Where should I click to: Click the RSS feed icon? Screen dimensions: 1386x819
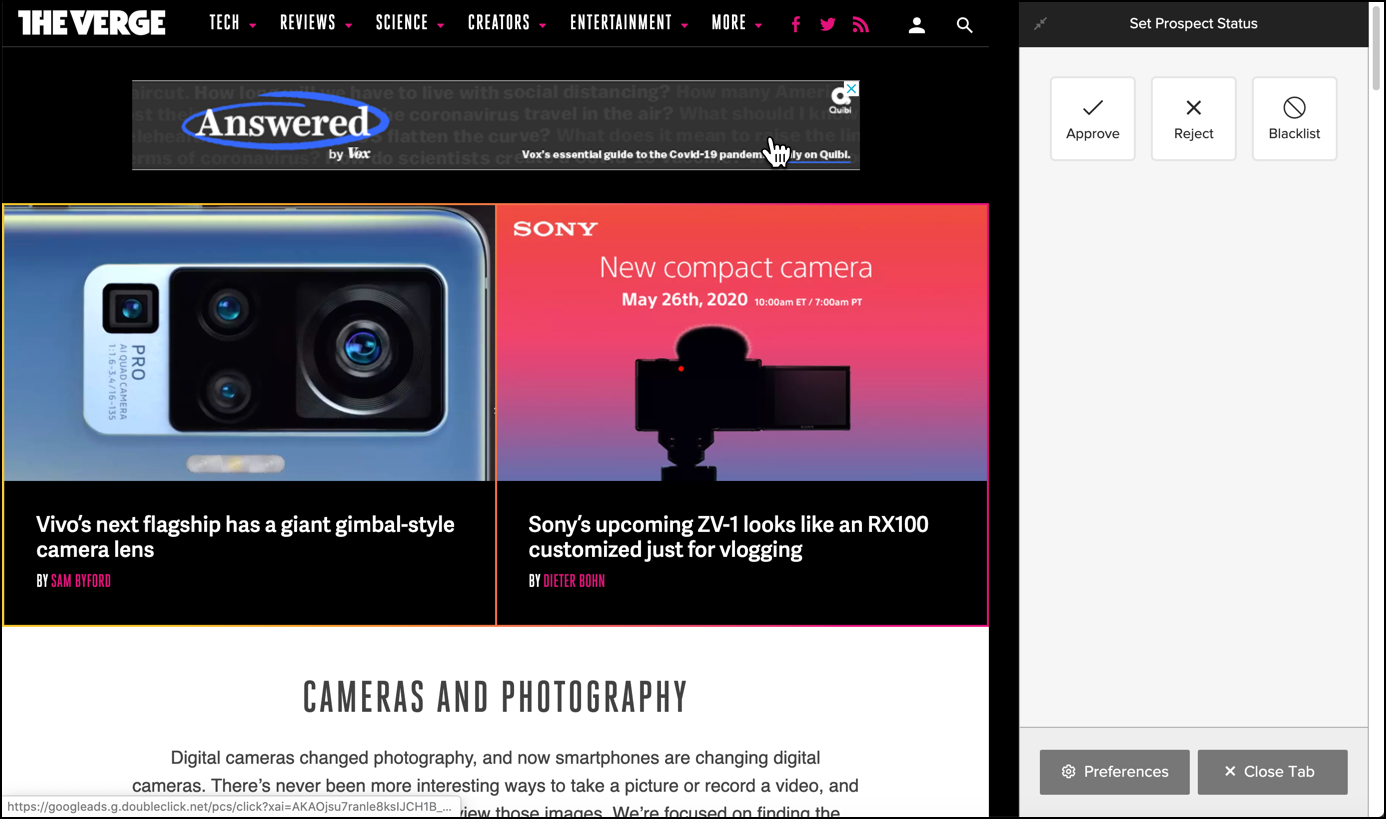pyautogui.click(x=860, y=25)
